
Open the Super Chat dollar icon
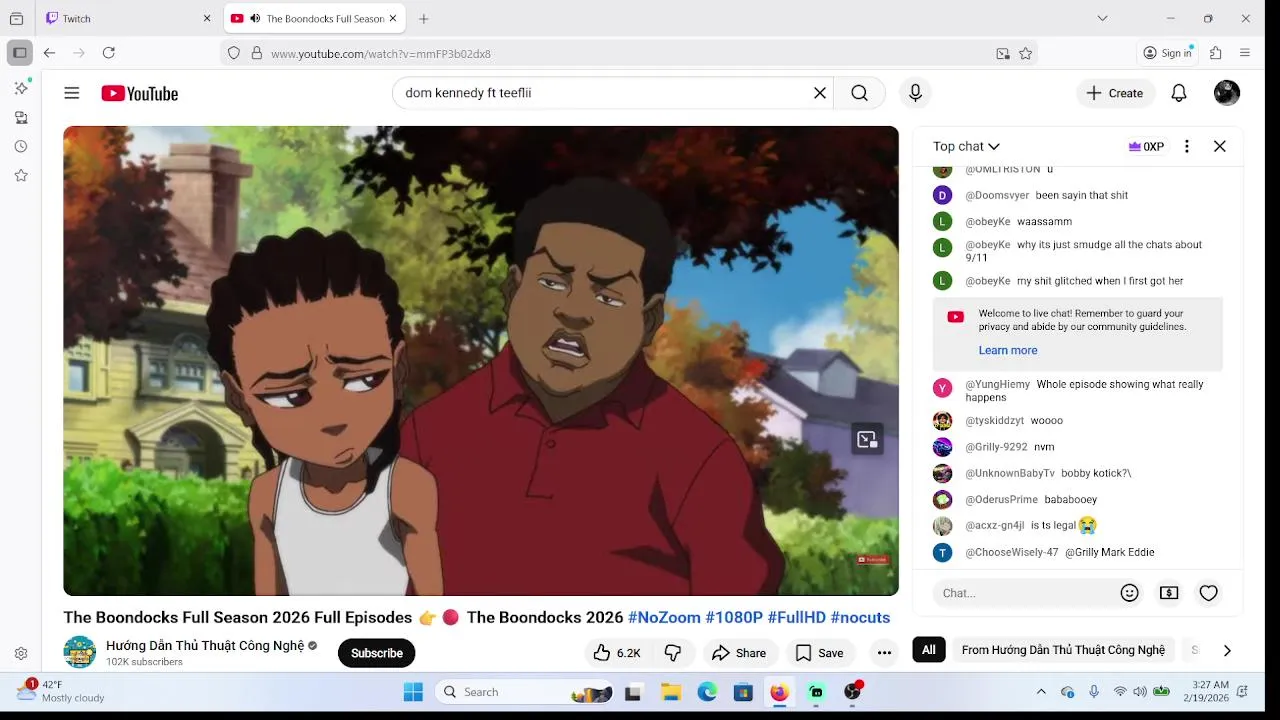(1169, 593)
